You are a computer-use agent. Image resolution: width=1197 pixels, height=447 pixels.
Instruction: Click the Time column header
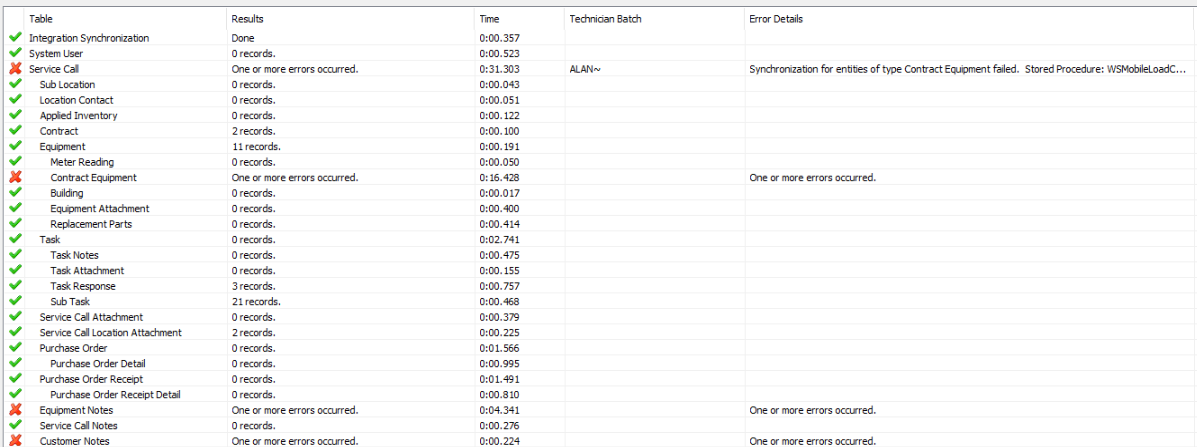click(x=489, y=19)
